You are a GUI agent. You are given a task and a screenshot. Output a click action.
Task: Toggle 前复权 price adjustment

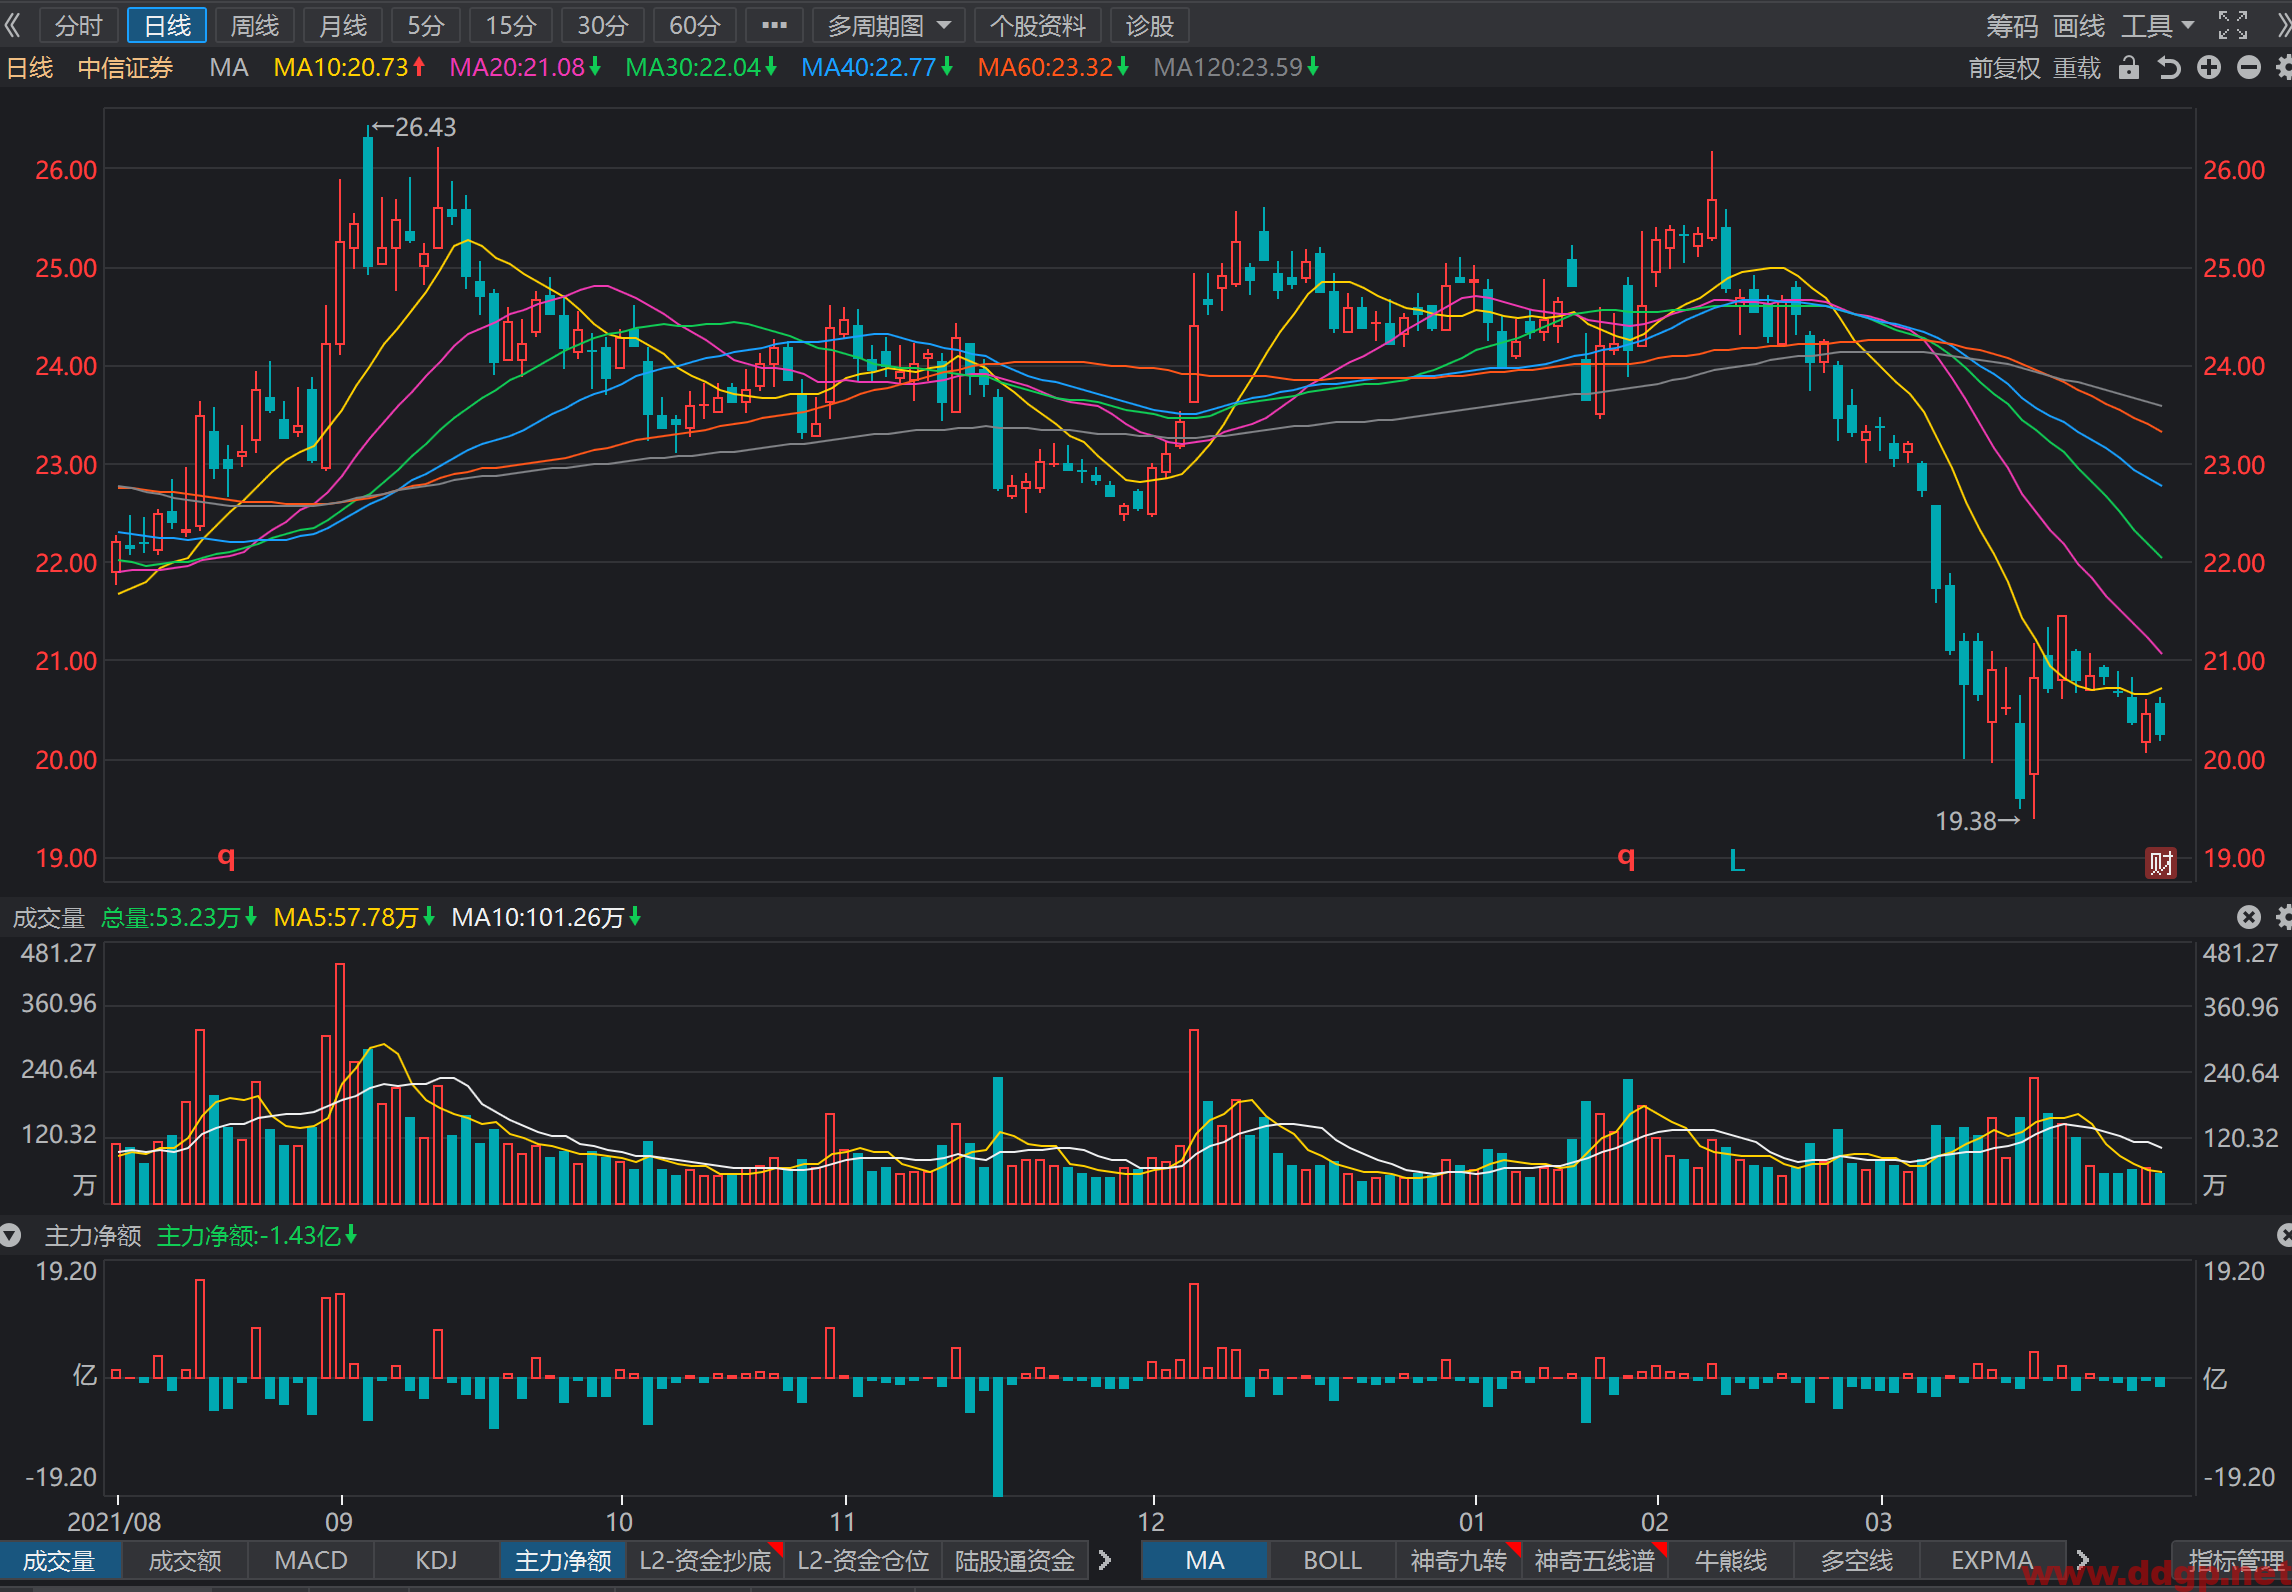2004,67
